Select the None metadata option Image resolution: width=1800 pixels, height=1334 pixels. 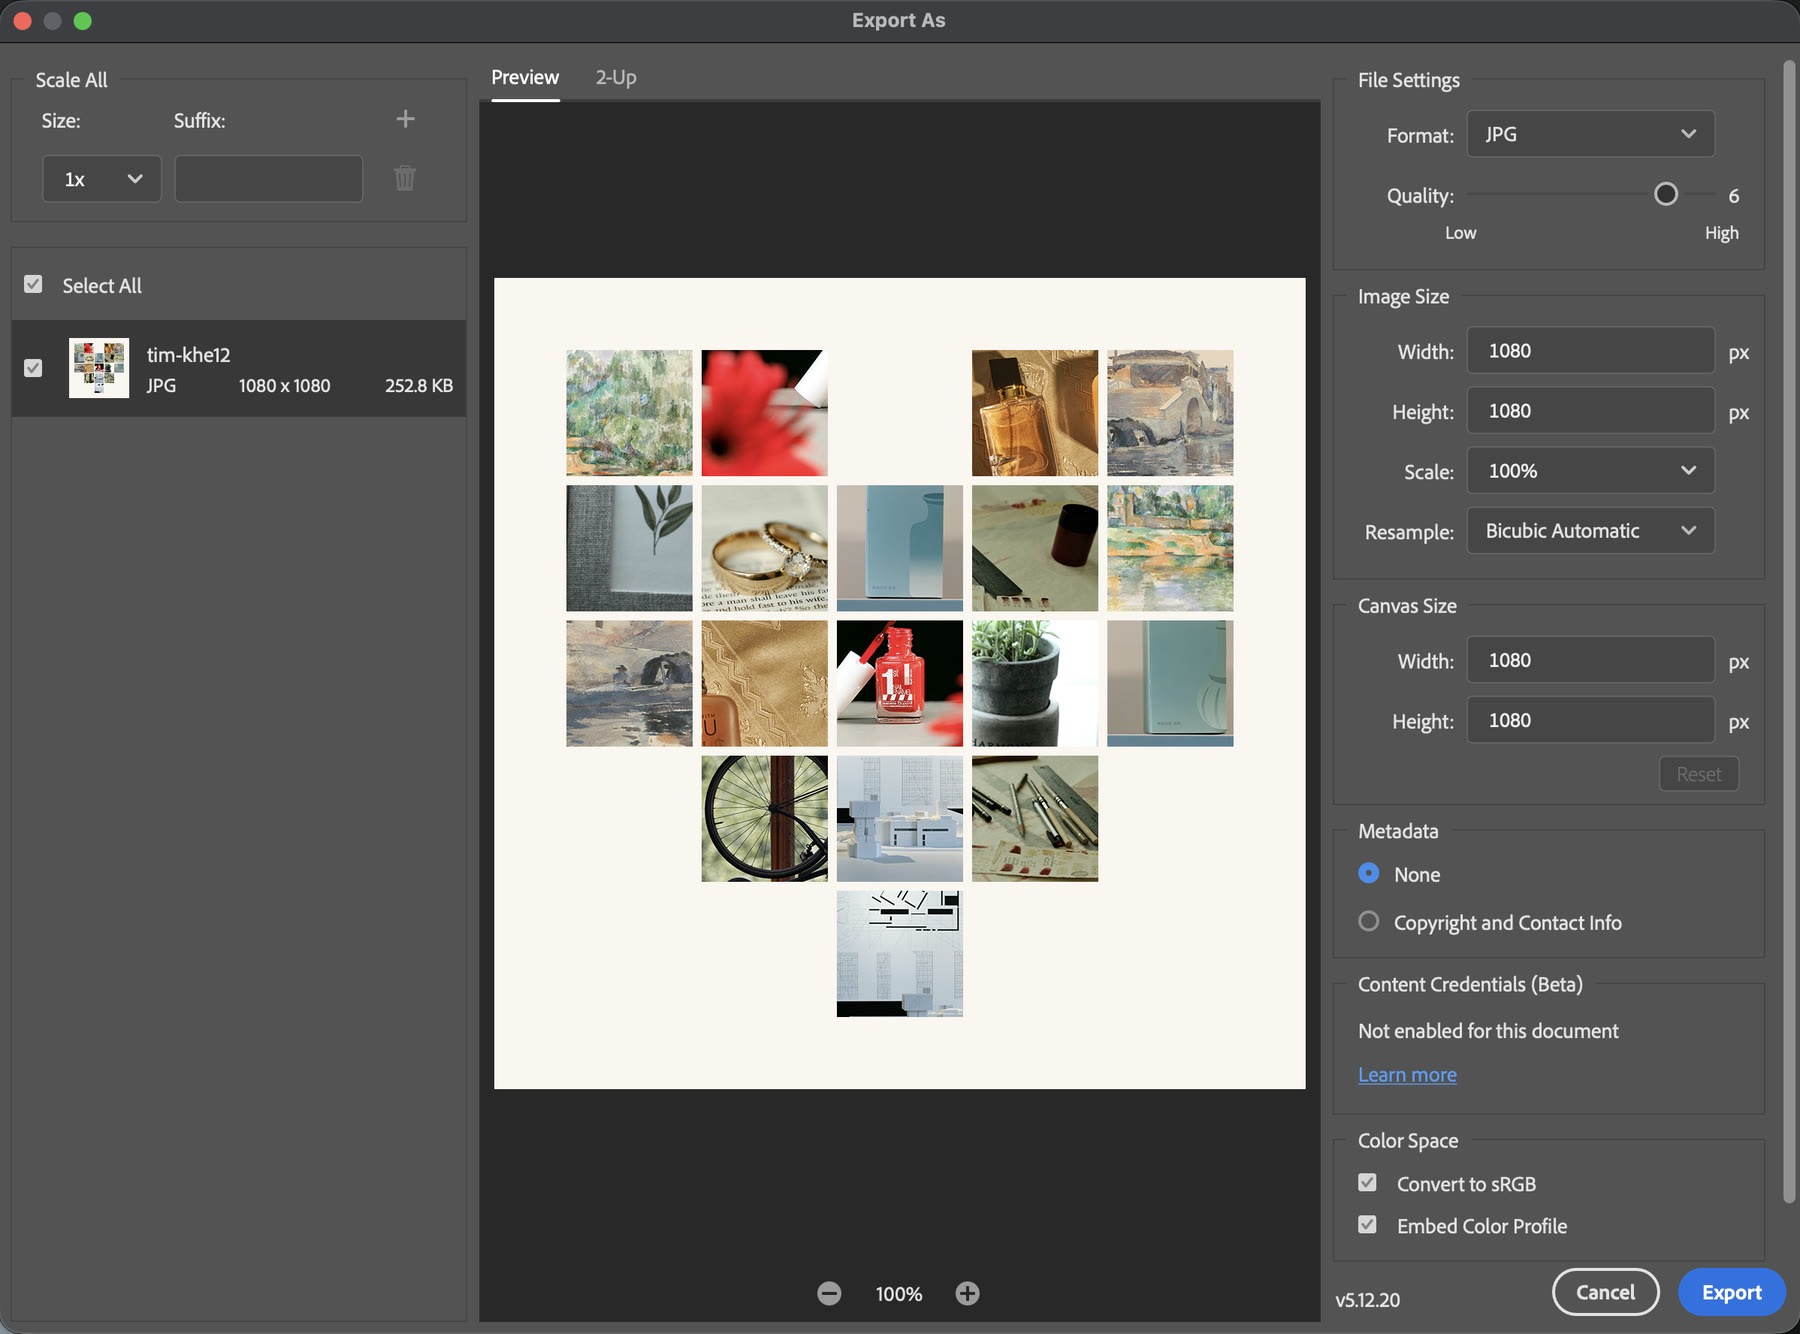pyautogui.click(x=1369, y=873)
